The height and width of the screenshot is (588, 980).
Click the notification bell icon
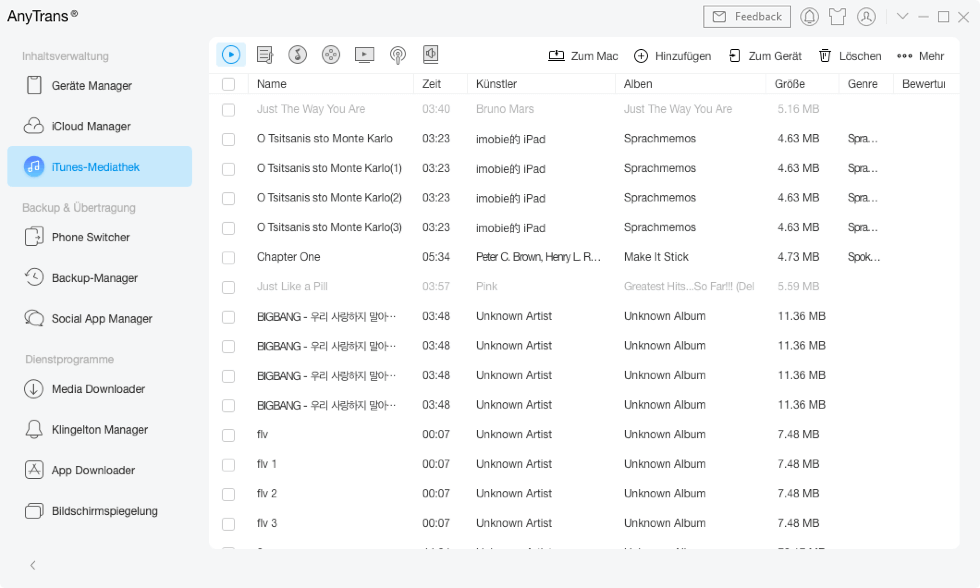[x=809, y=17]
